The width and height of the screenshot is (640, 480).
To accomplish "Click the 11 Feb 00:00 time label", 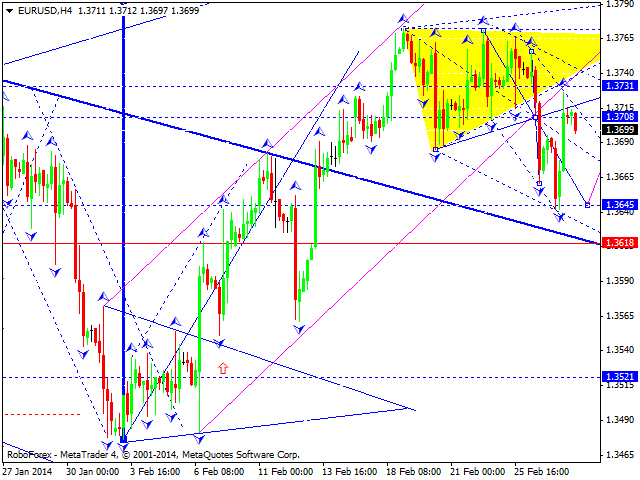I will 286,471.
